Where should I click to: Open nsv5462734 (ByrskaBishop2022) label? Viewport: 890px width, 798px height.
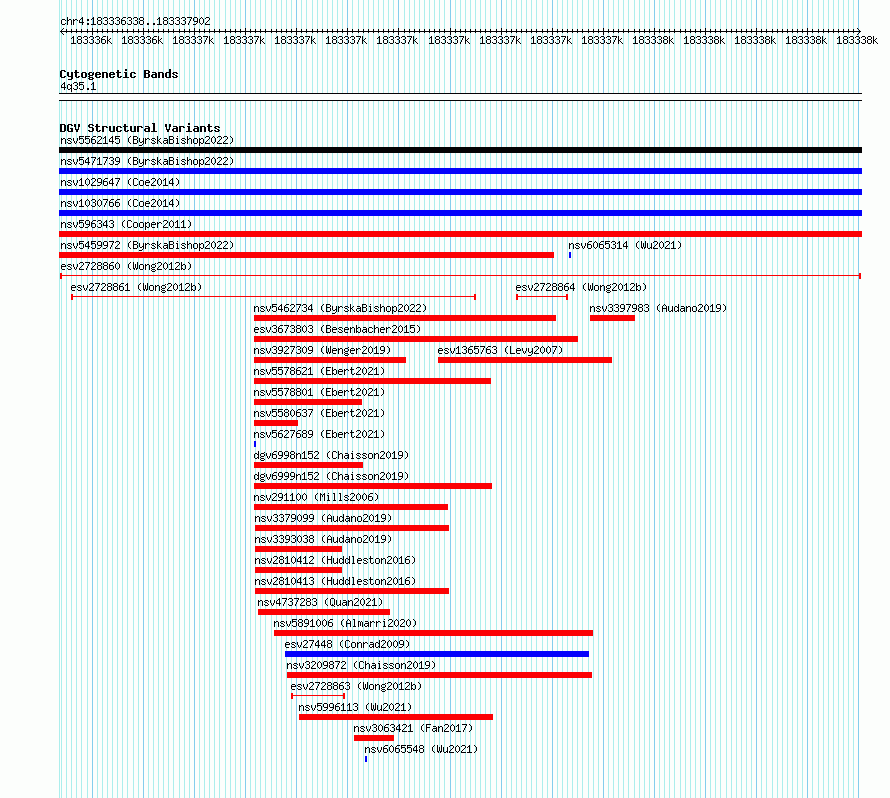[340, 308]
